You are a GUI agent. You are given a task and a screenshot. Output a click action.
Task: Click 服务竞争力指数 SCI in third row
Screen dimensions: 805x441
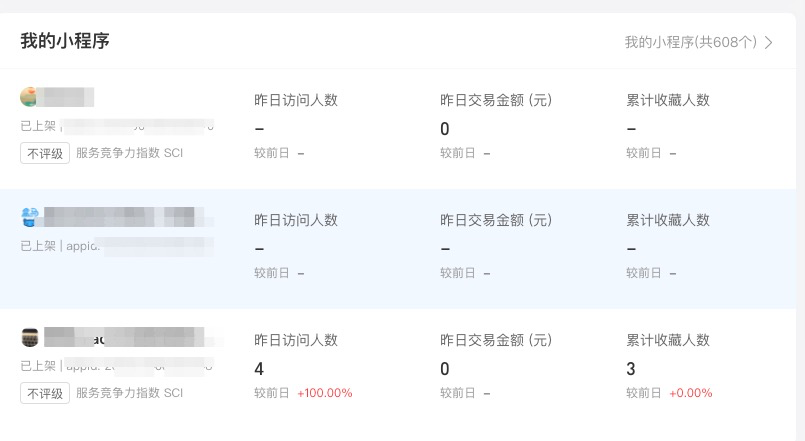point(129,393)
